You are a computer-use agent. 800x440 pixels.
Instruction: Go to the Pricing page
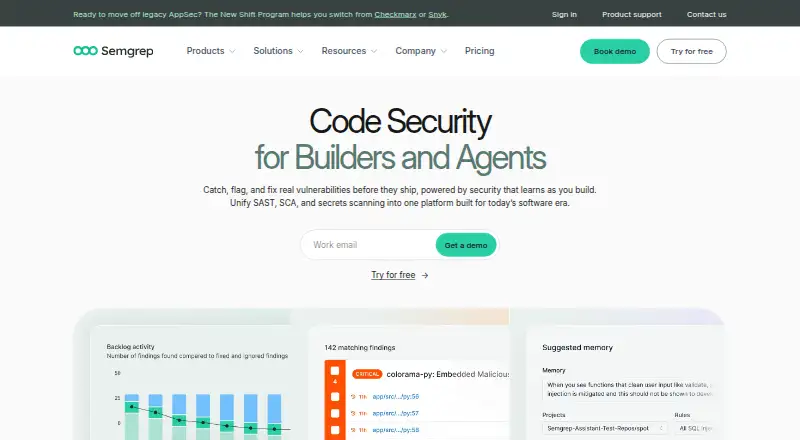tap(480, 51)
